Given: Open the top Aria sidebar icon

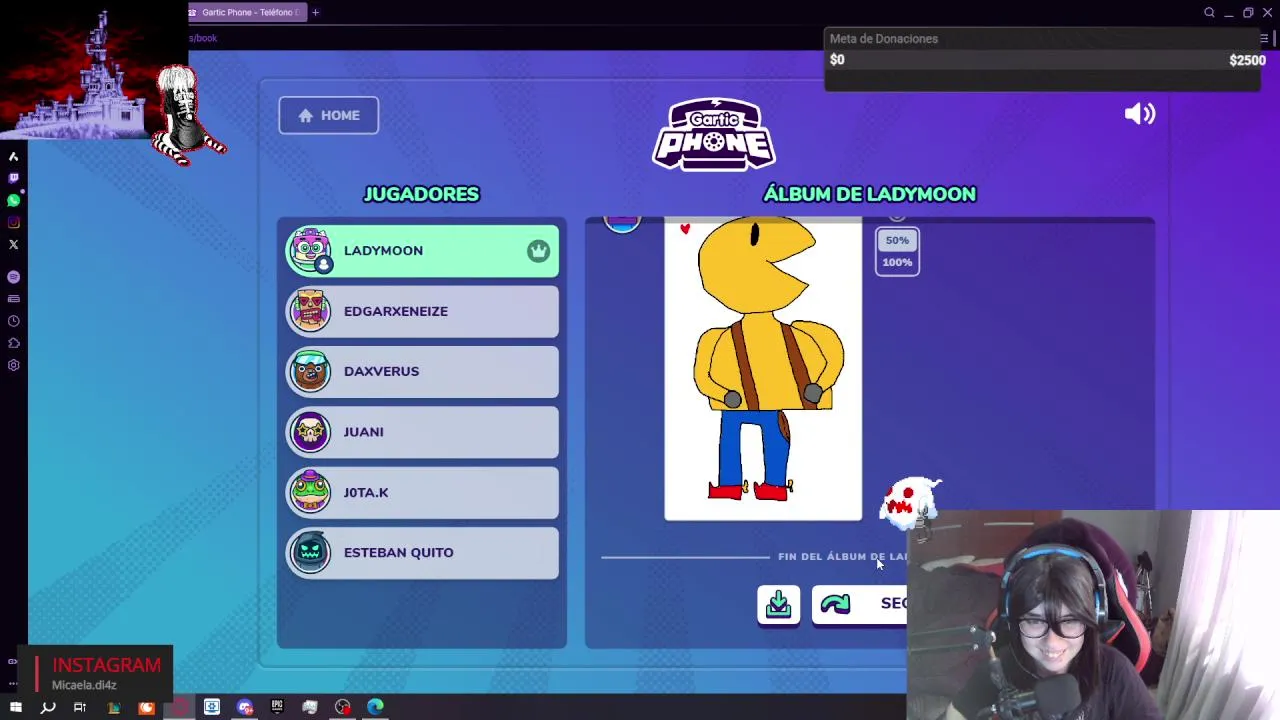Looking at the screenshot, I should 13,156.
